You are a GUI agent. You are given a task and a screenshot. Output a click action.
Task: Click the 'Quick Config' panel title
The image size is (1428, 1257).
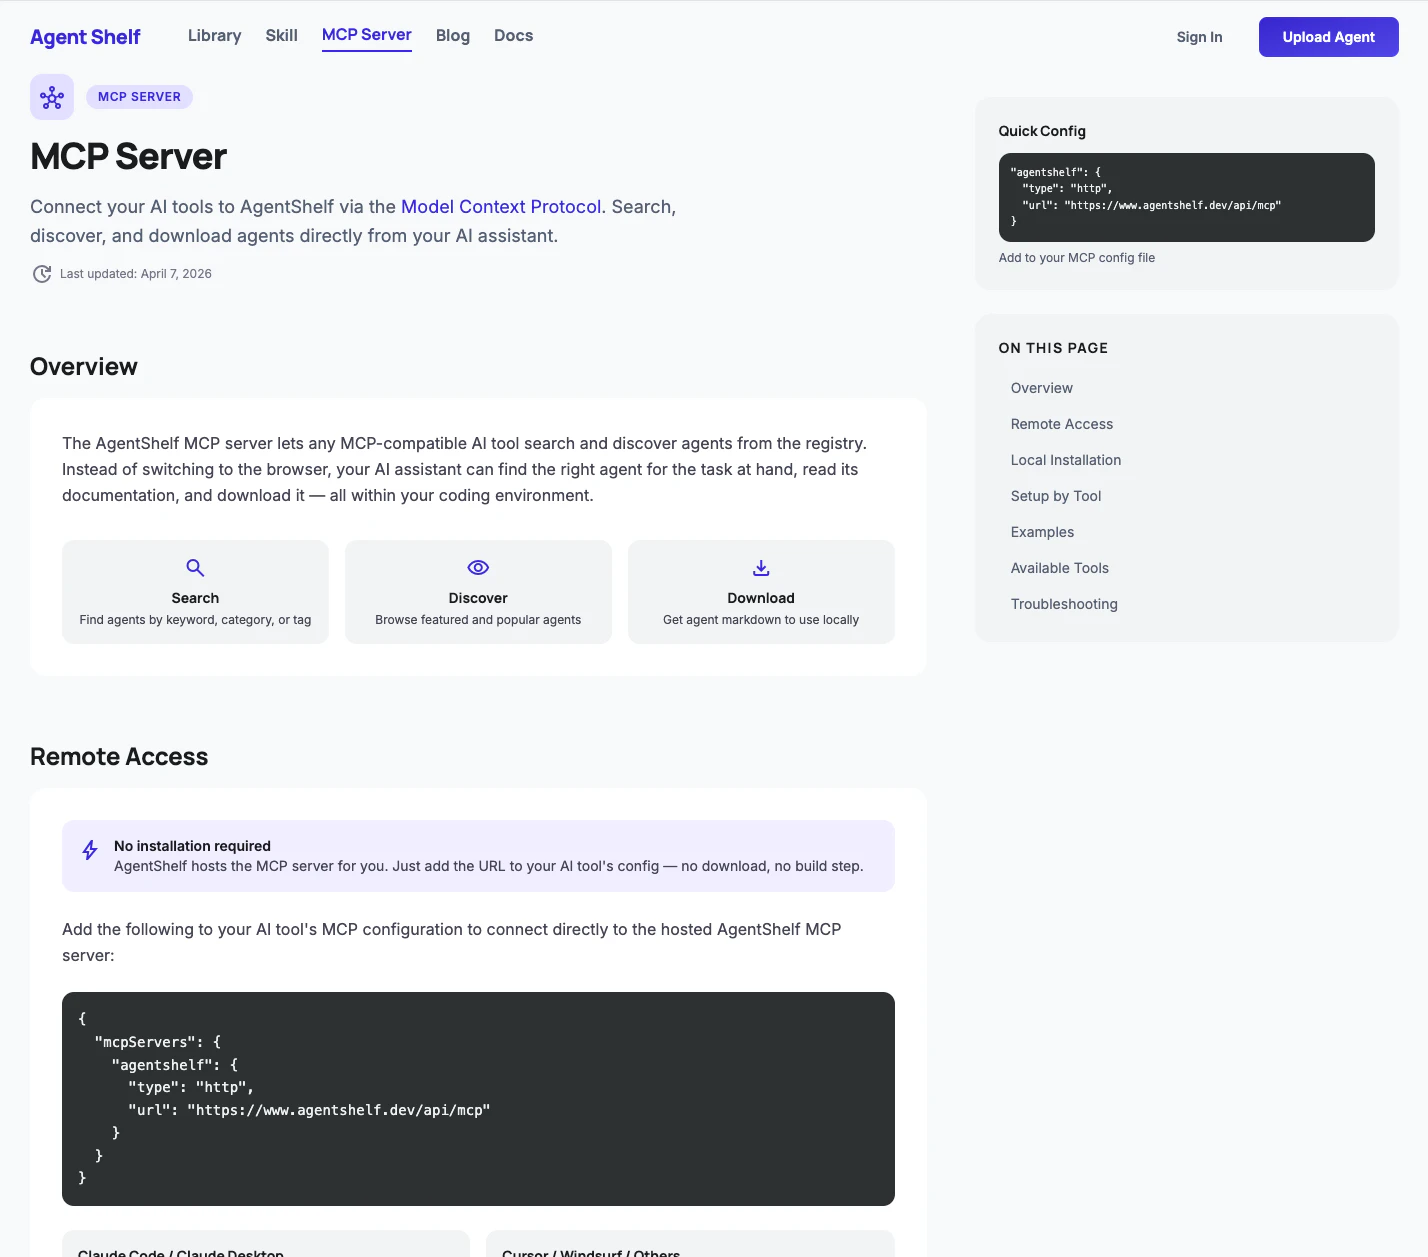[1042, 131]
